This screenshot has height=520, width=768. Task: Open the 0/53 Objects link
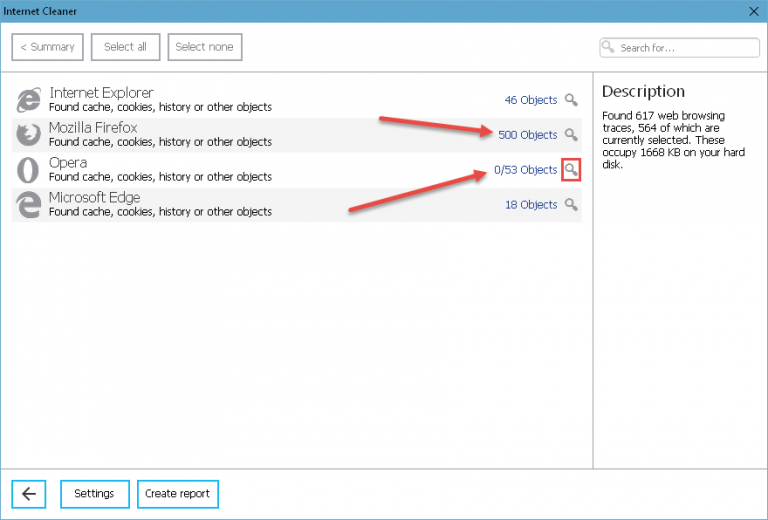[526, 170]
